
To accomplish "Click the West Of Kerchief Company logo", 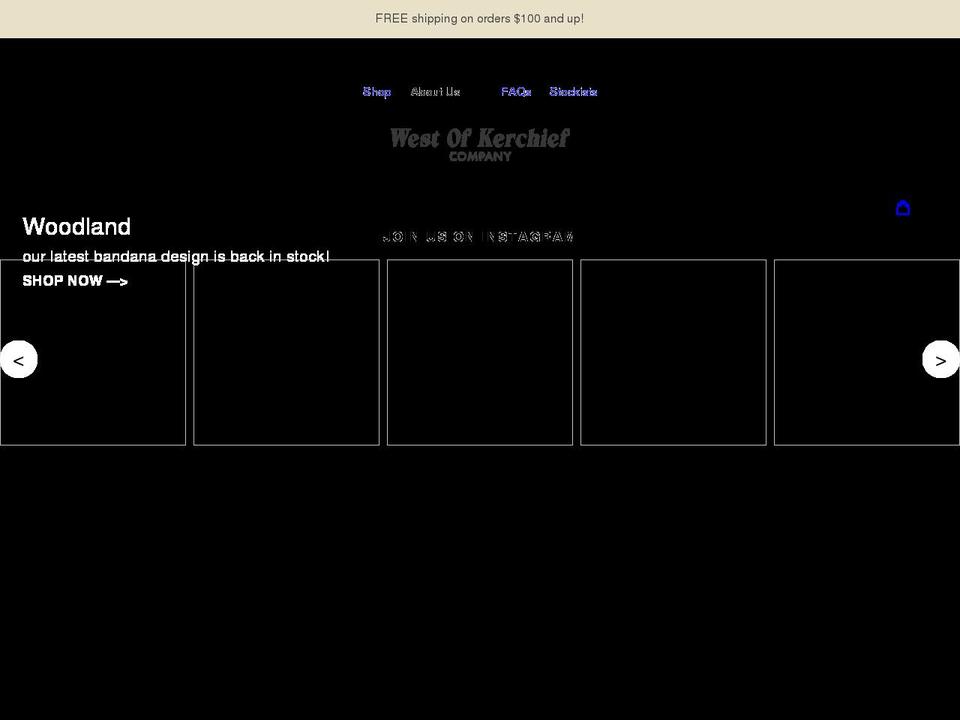I will point(480,141).
